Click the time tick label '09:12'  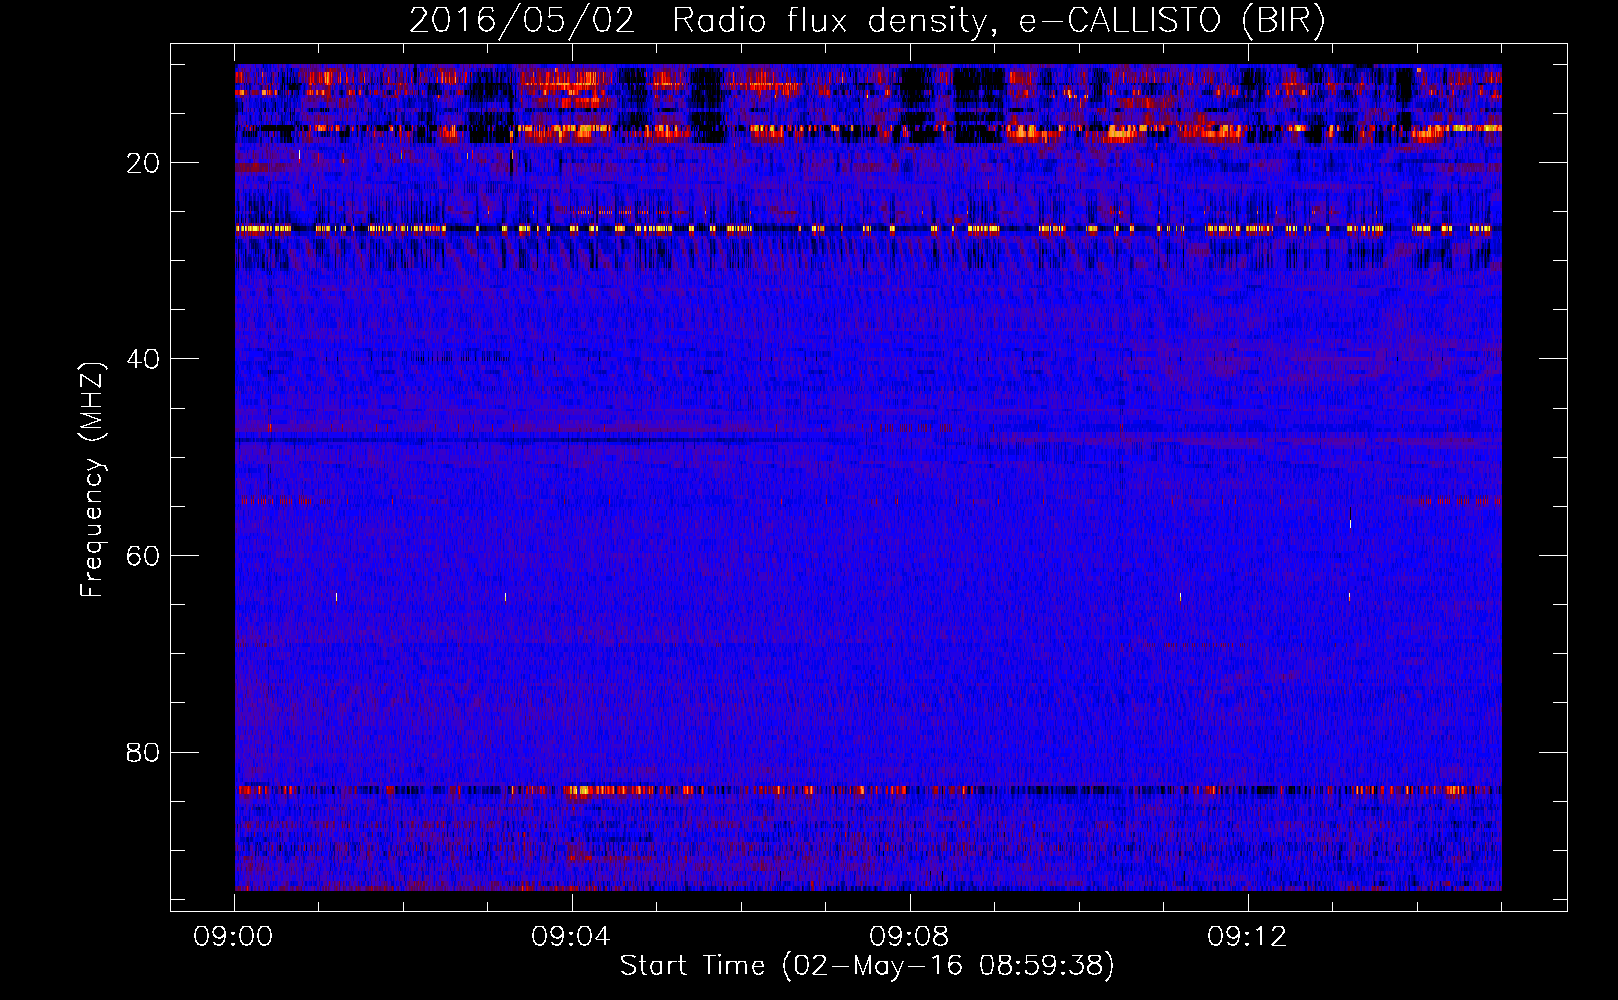pos(1247,937)
